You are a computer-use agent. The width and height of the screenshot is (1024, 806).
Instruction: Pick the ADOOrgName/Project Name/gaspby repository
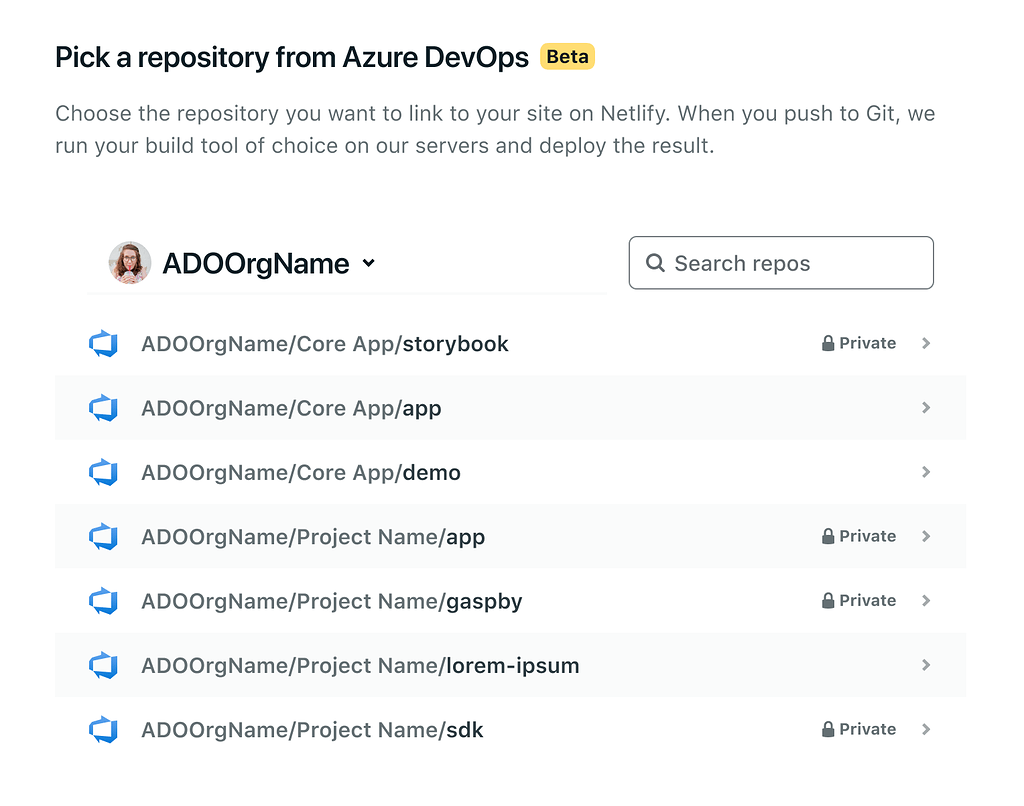pos(332,601)
